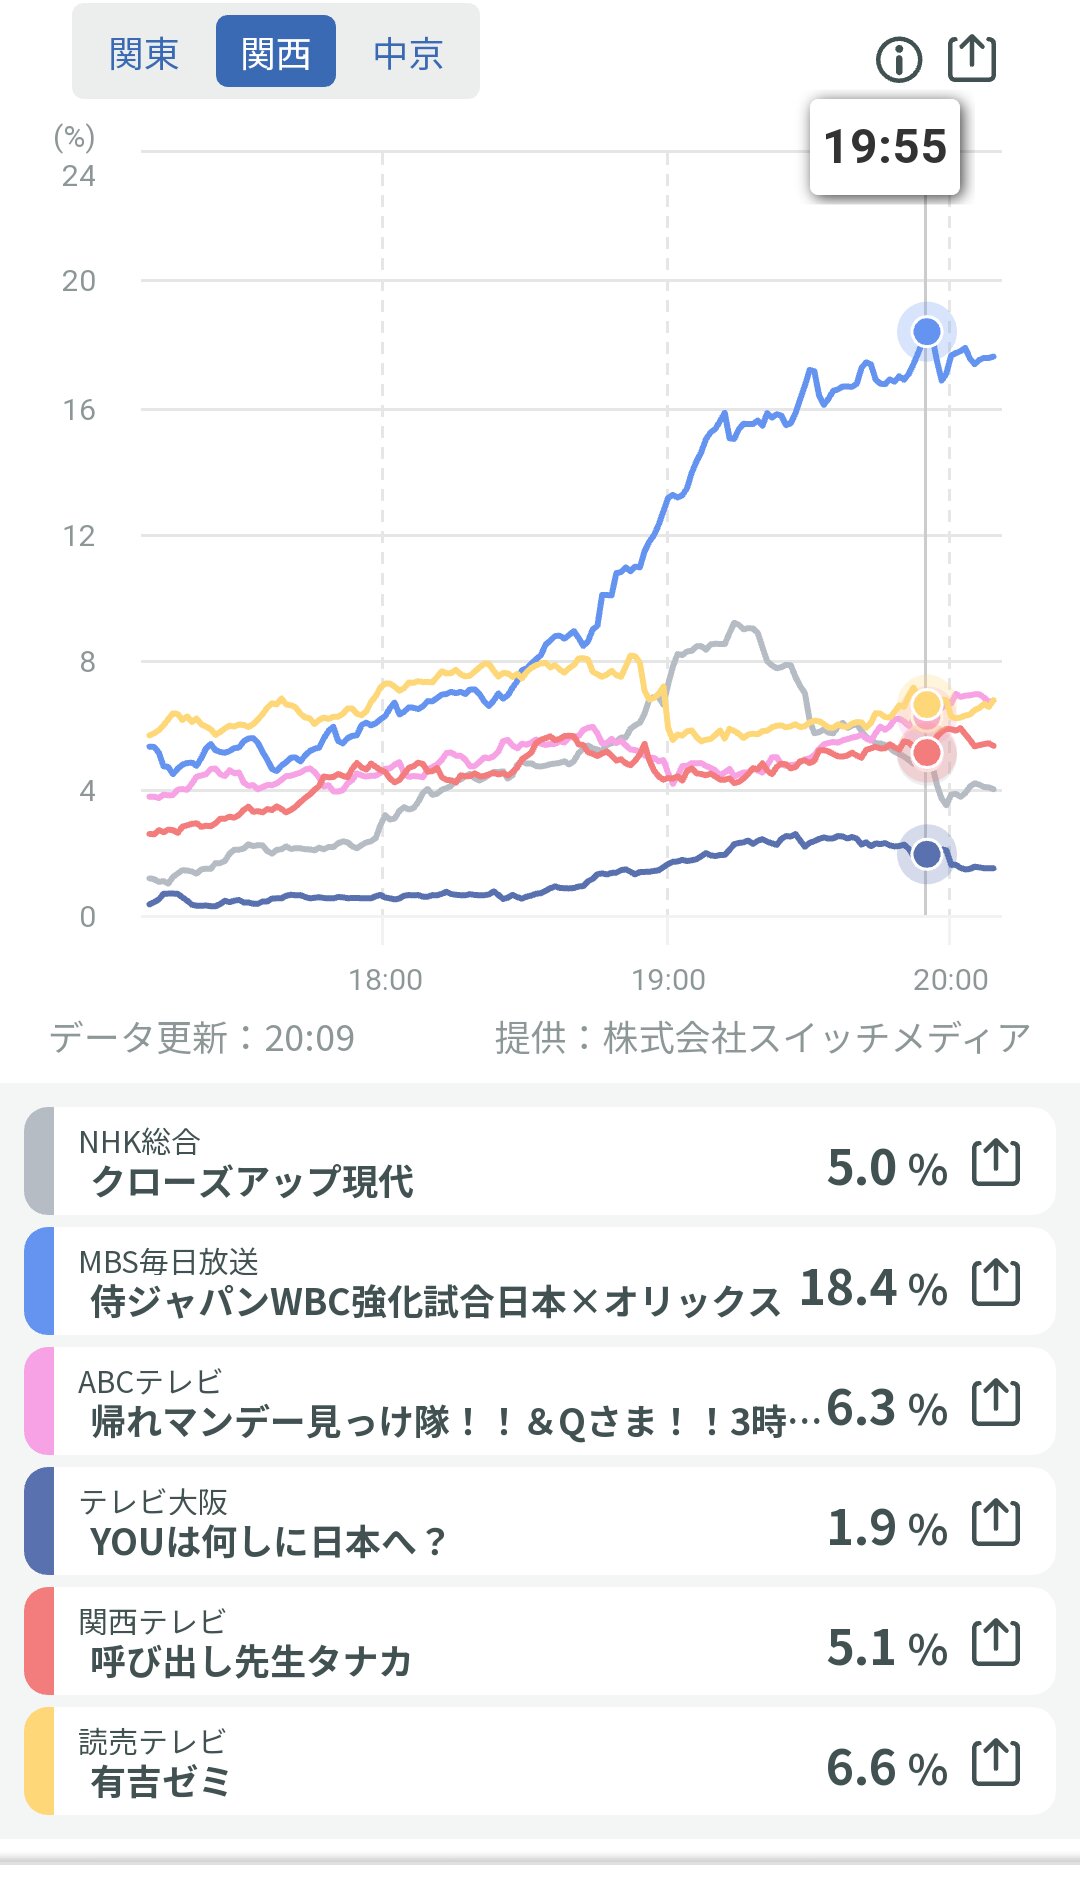Click the gray NHK総合 color bar

coord(39,1162)
